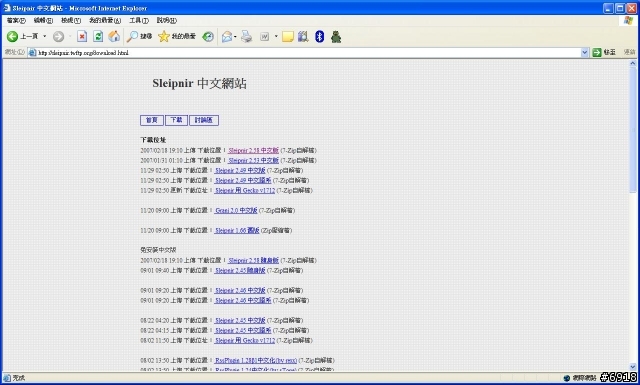
Task: Stop loading with the red X page icon
Action: point(82,36)
